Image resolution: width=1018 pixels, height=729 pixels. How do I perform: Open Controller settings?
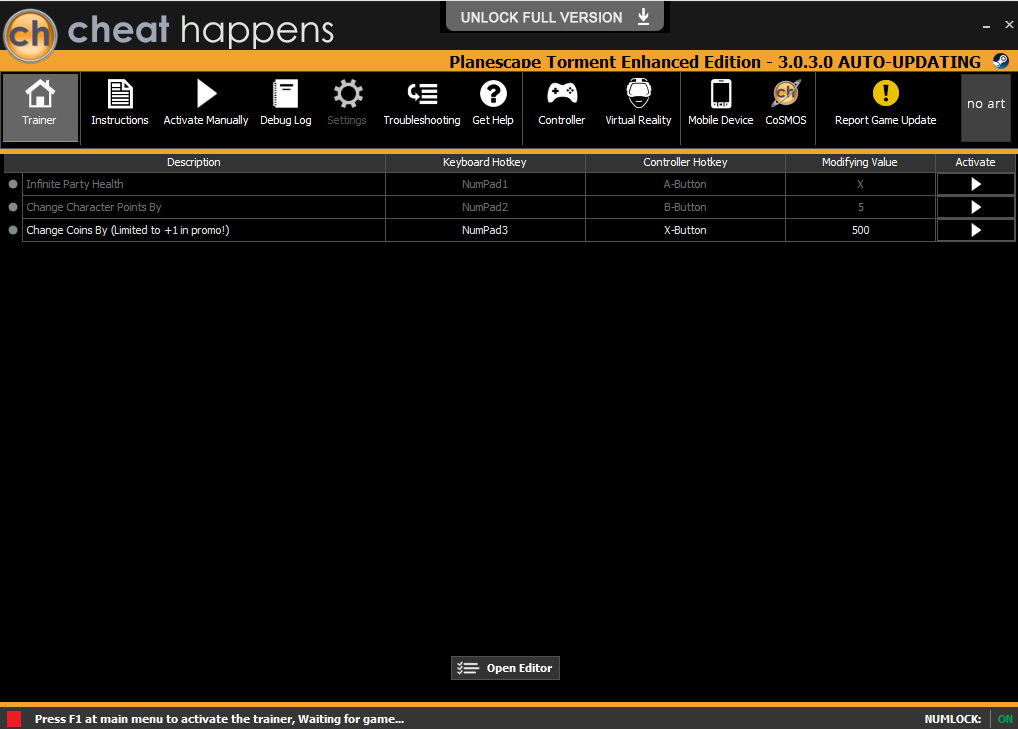click(x=562, y=104)
